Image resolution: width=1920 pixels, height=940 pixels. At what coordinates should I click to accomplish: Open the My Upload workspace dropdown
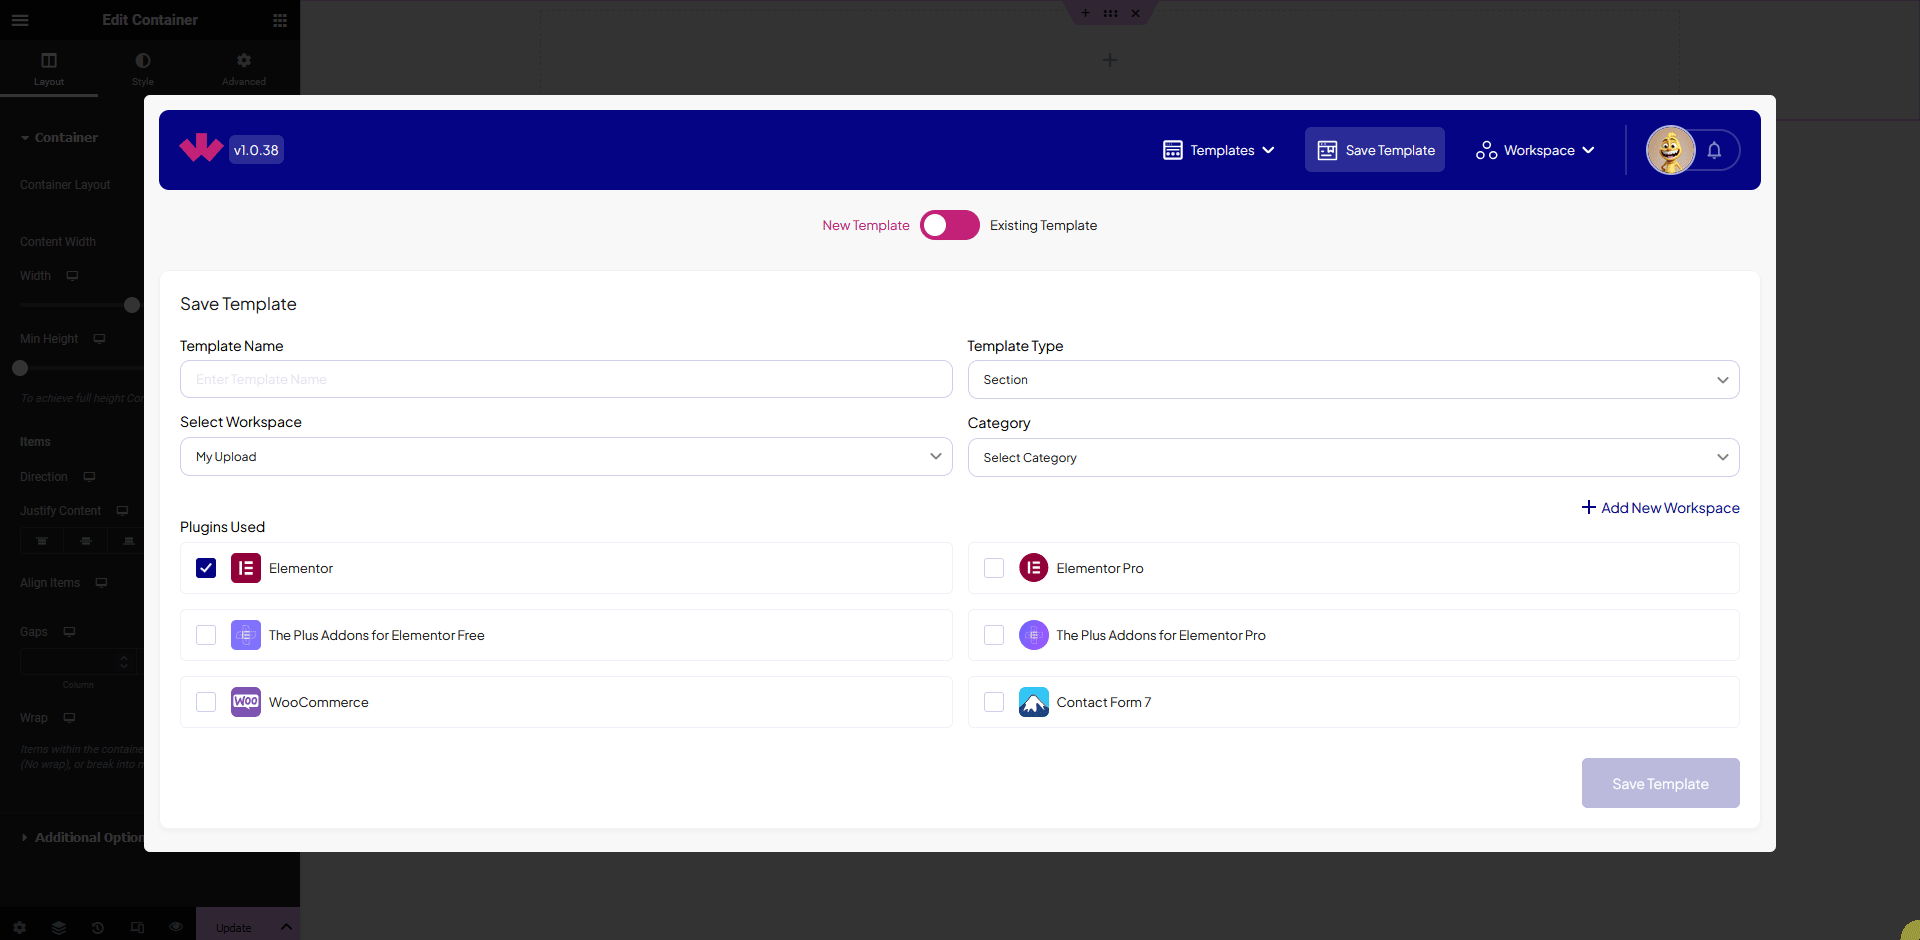coord(566,456)
